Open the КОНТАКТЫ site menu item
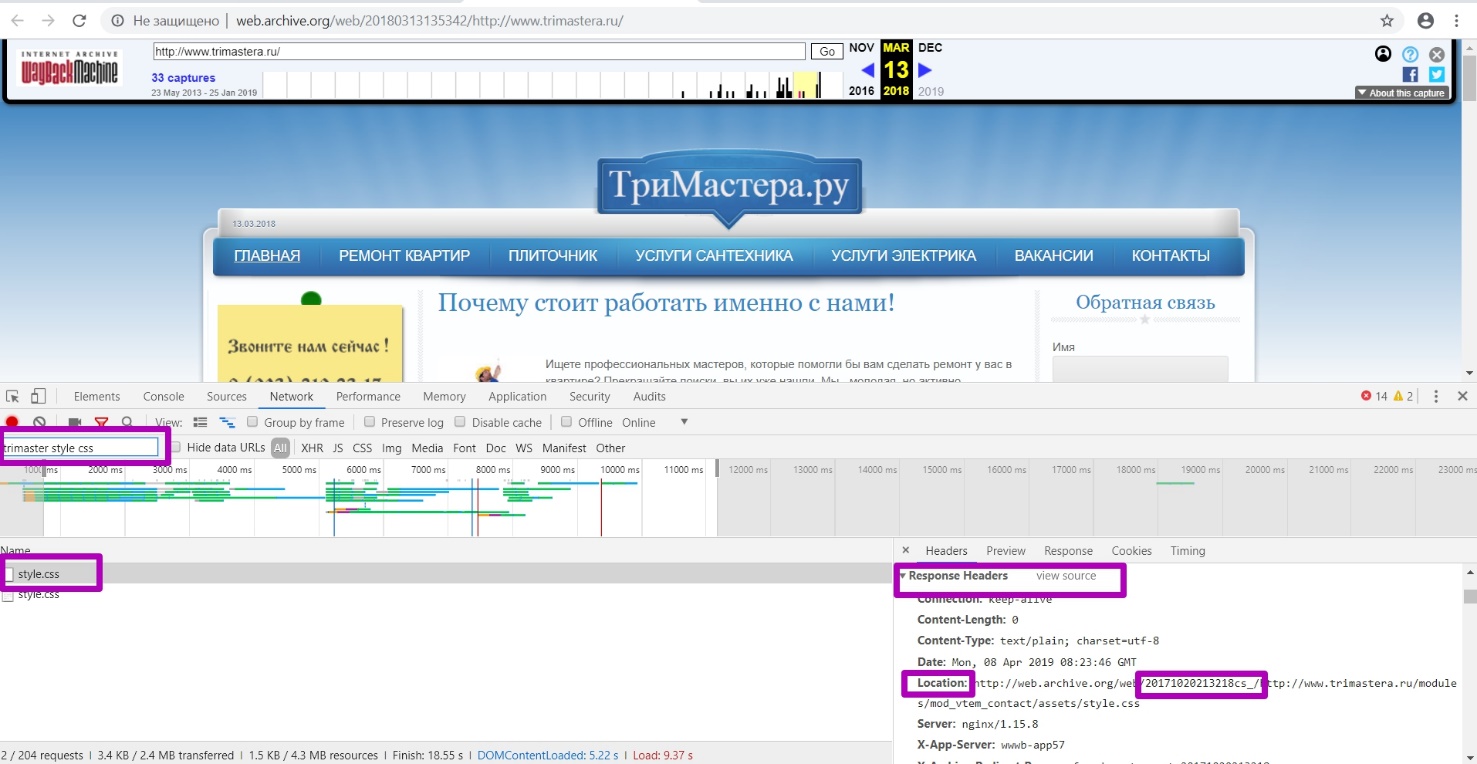1477x764 pixels. point(1171,256)
